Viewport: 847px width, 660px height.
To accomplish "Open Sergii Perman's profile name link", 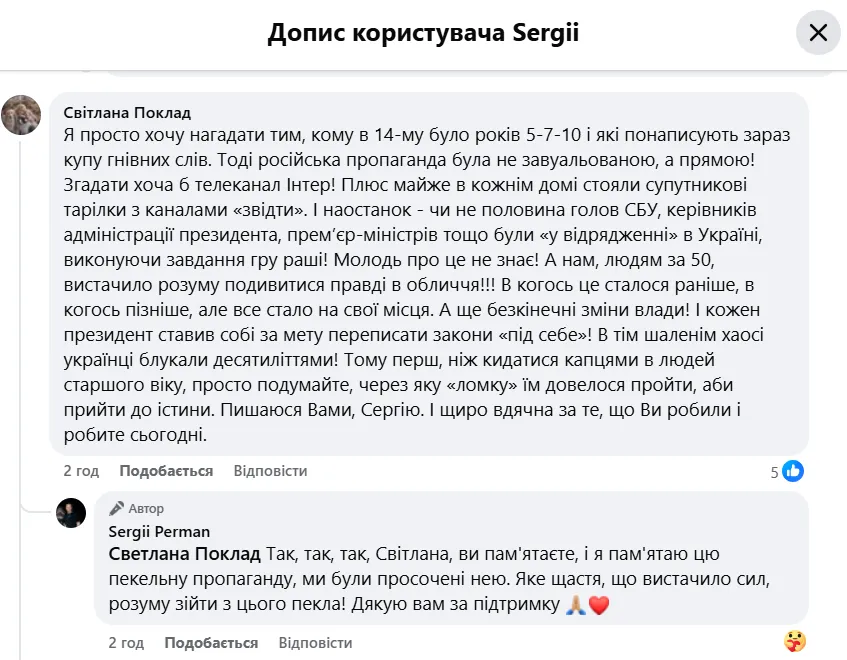I will 159,531.
